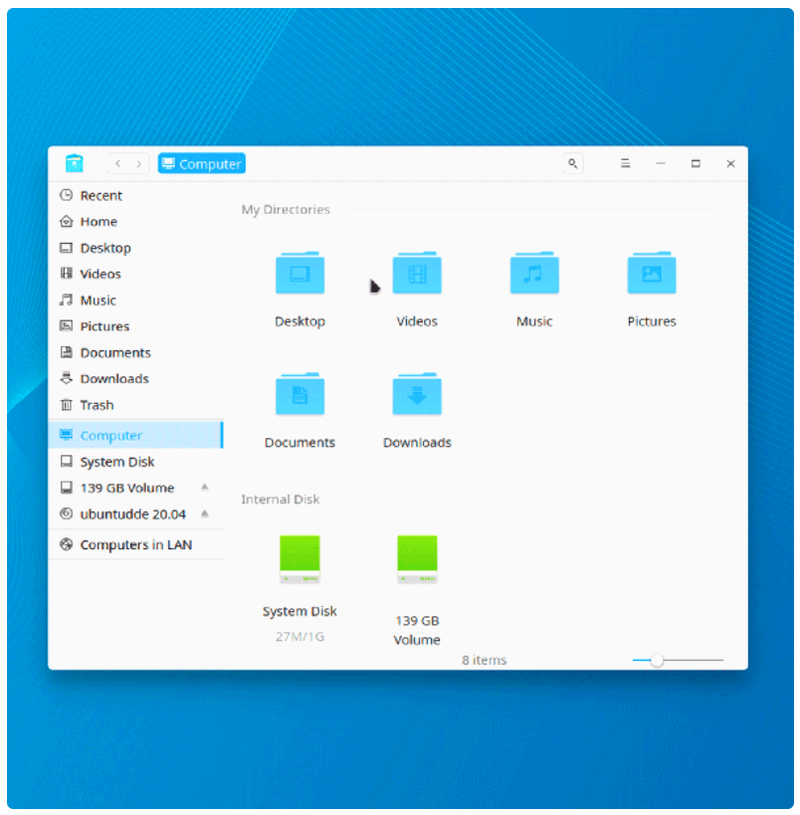
Task: Select Desktop in the sidebar
Action: tap(136, 248)
